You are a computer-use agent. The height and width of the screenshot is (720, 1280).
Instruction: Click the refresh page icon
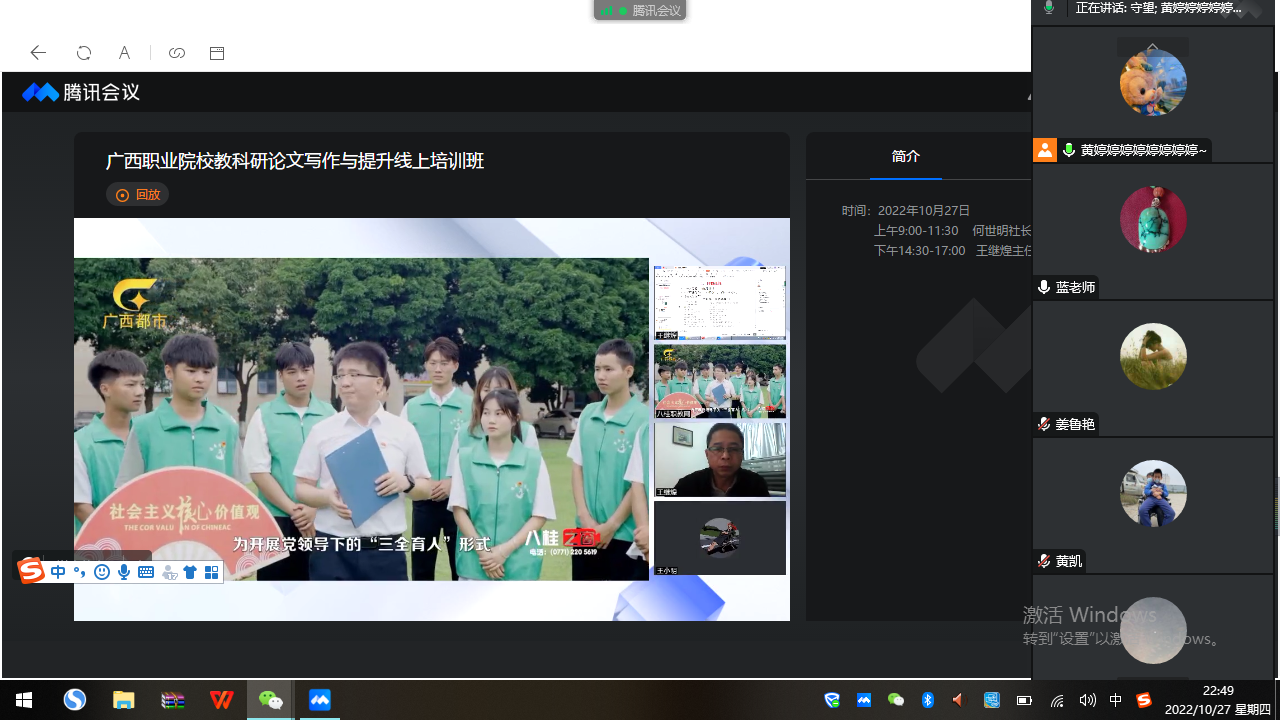(84, 53)
